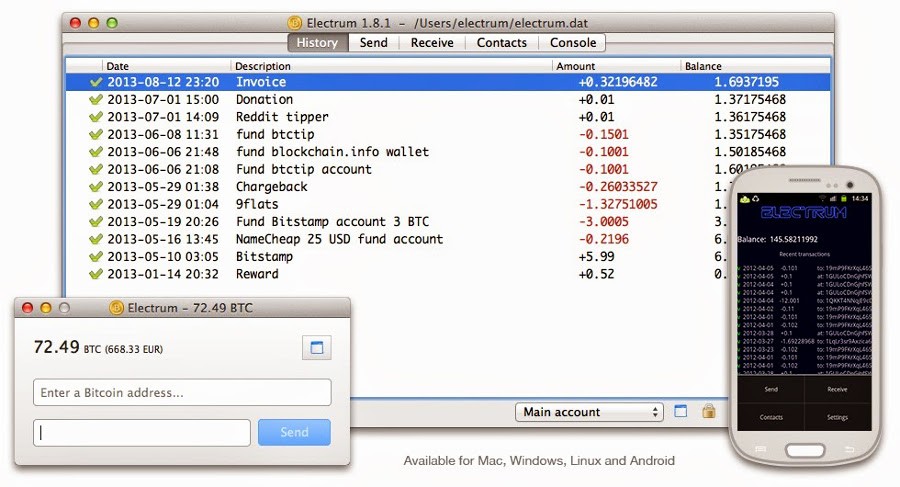Viewport: 900px width, 487px height.
Task: Click the checkmark on Reward row
Action: pos(96,274)
